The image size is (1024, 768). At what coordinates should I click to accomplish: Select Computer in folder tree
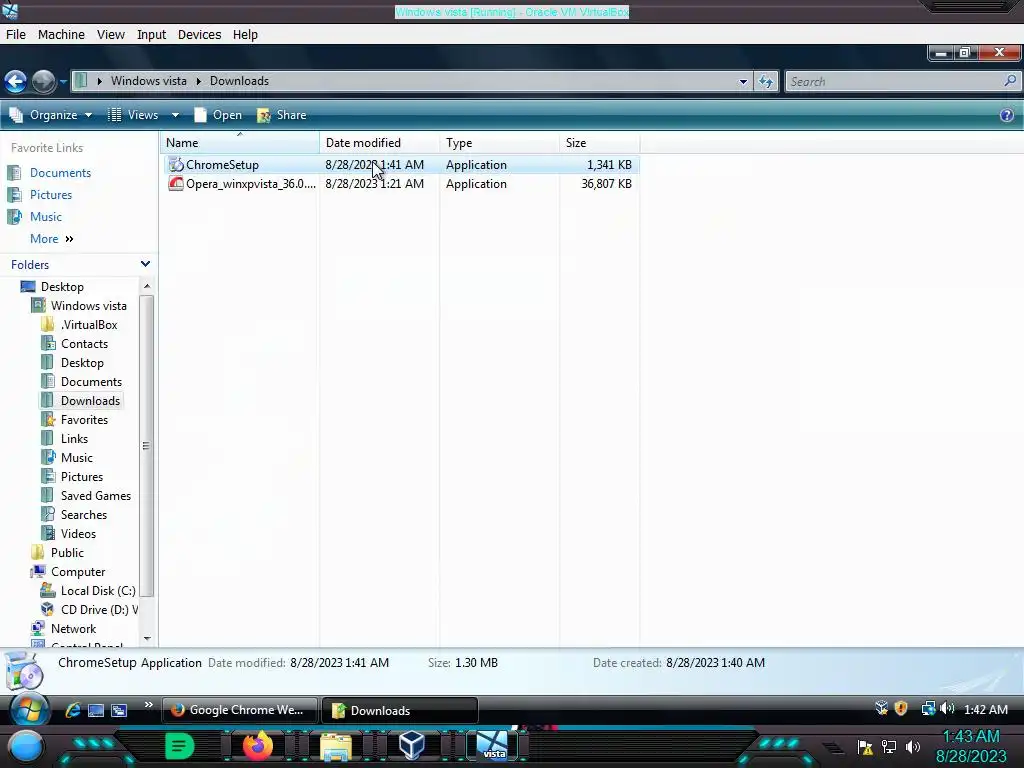tap(78, 571)
